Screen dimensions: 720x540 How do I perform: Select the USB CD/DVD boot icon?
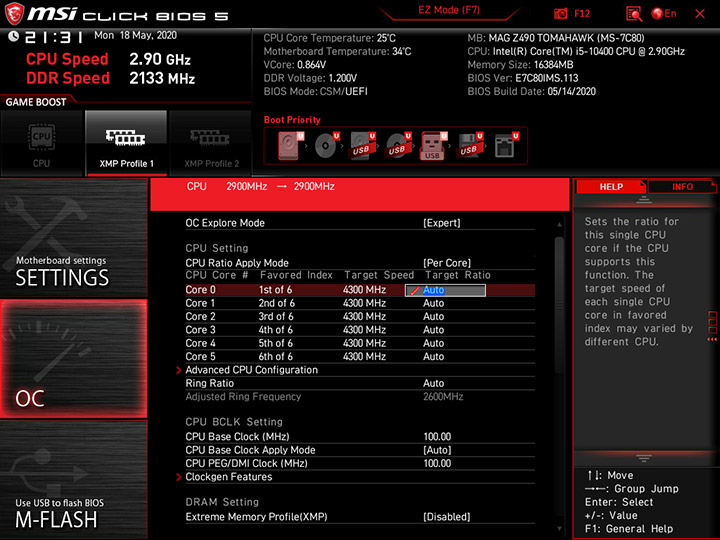(x=398, y=146)
